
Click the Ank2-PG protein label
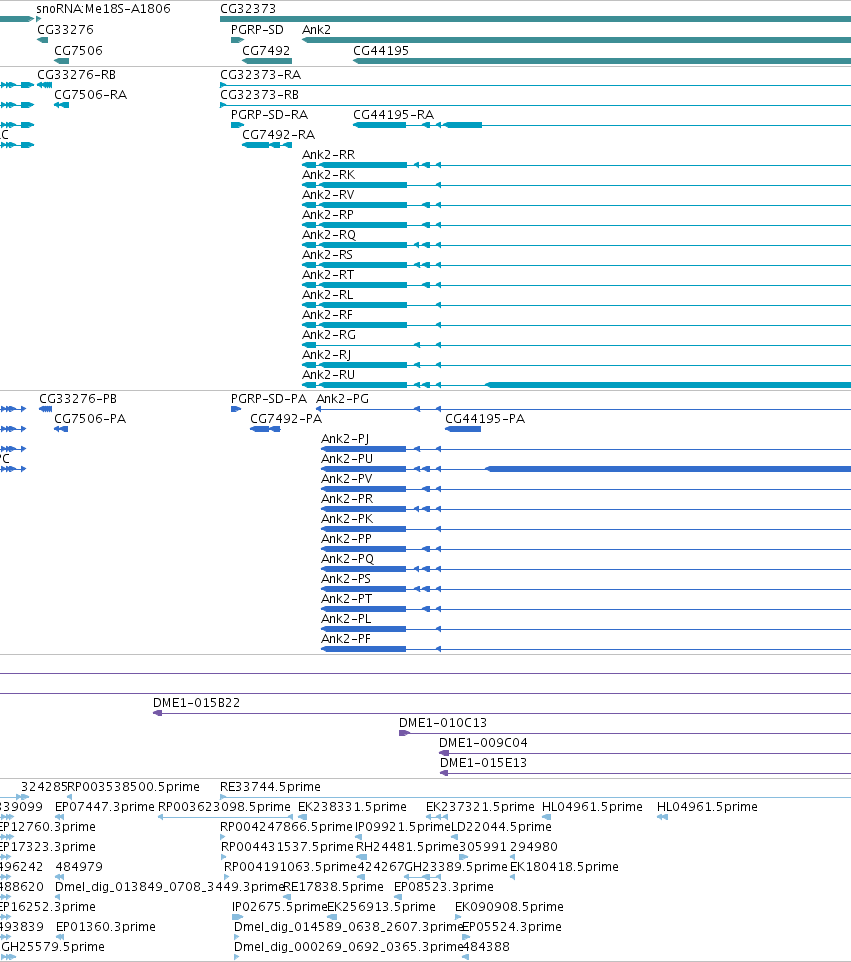[x=342, y=399]
